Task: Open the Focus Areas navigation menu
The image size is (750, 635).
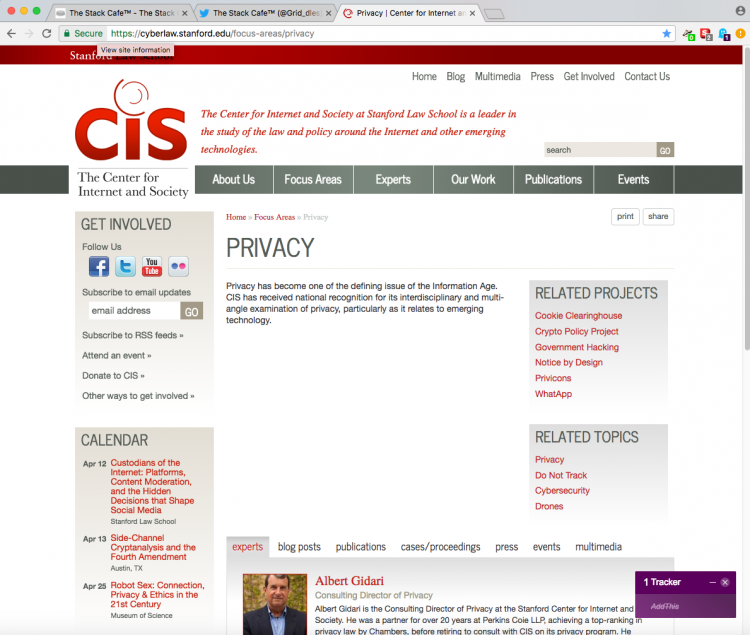Action: pyautogui.click(x=313, y=179)
